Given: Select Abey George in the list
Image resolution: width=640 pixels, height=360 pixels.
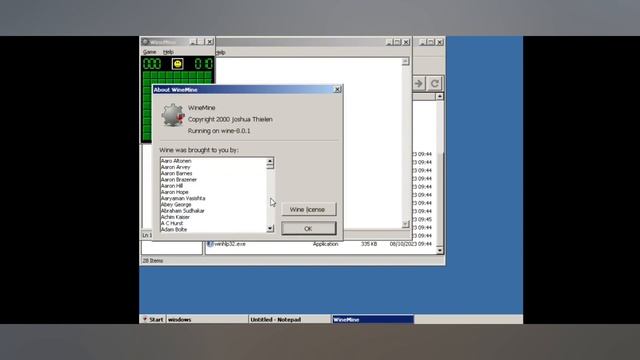Looking at the screenshot, I should [176, 204].
